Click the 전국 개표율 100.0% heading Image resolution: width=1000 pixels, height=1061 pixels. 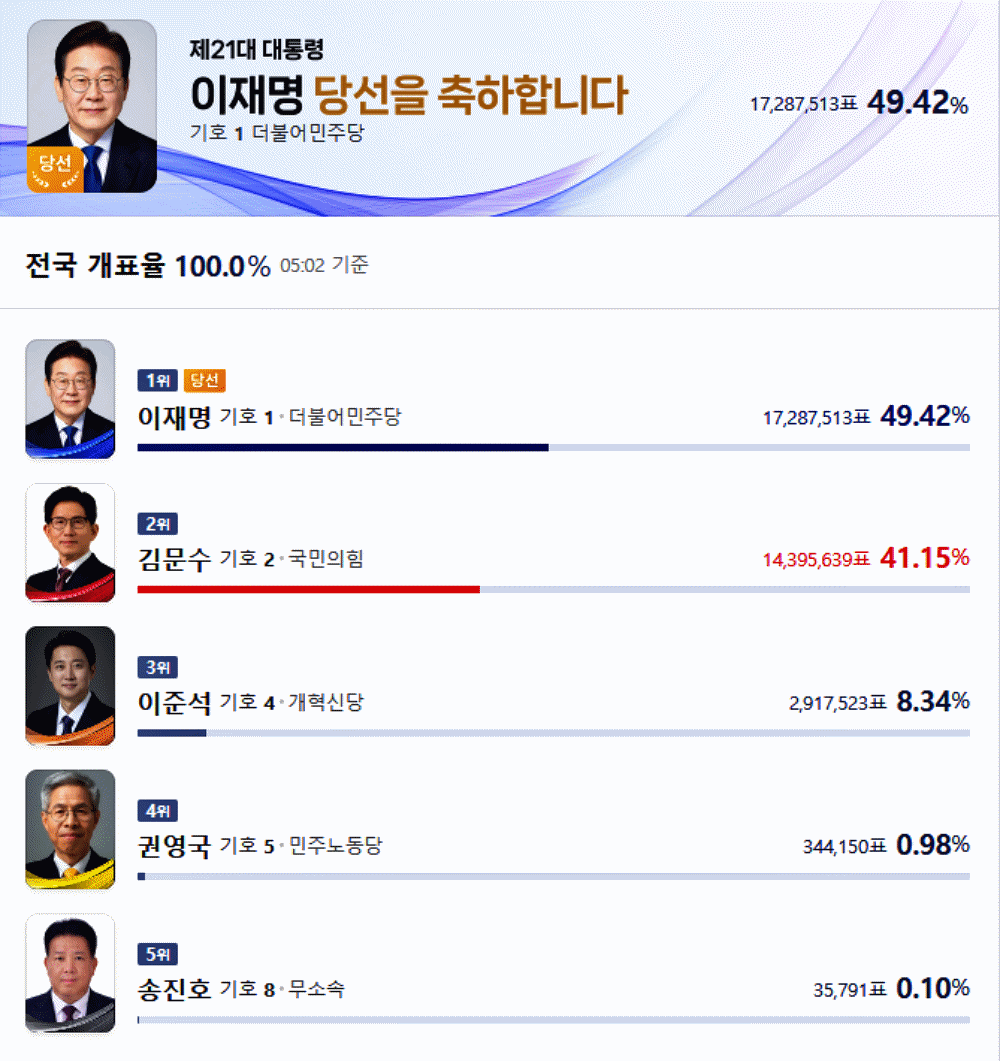tap(148, 265)
